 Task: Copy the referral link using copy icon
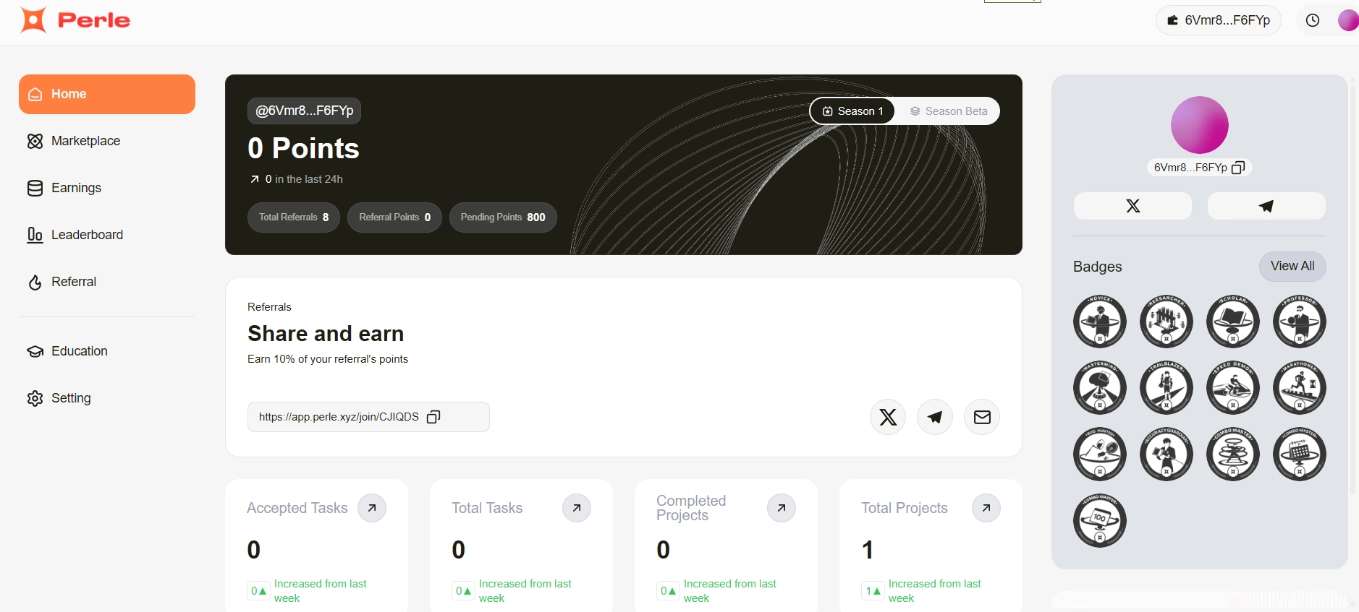pos(433,417)
